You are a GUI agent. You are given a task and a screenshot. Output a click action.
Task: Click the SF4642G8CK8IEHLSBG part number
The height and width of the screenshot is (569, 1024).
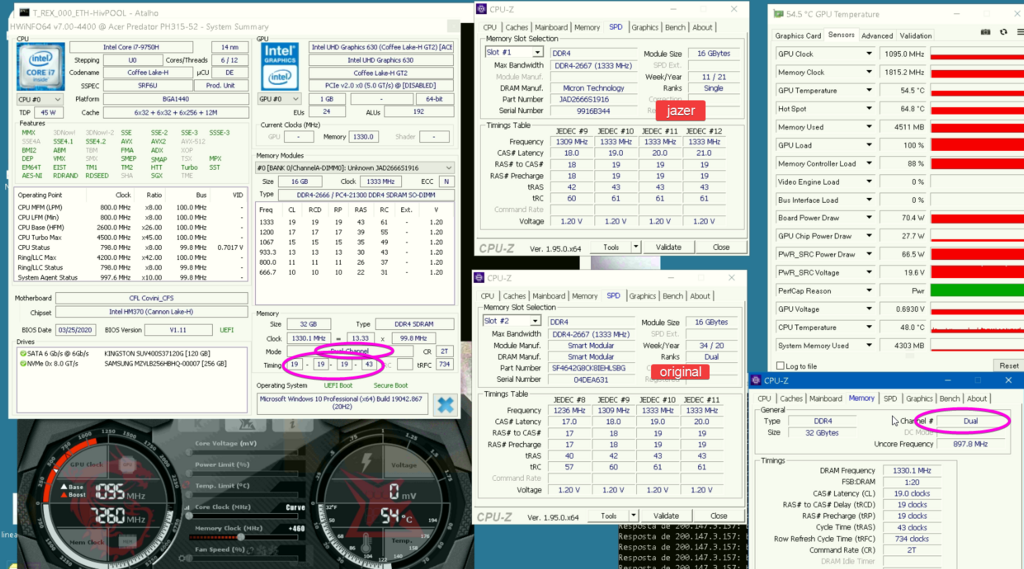coord(590,368)
